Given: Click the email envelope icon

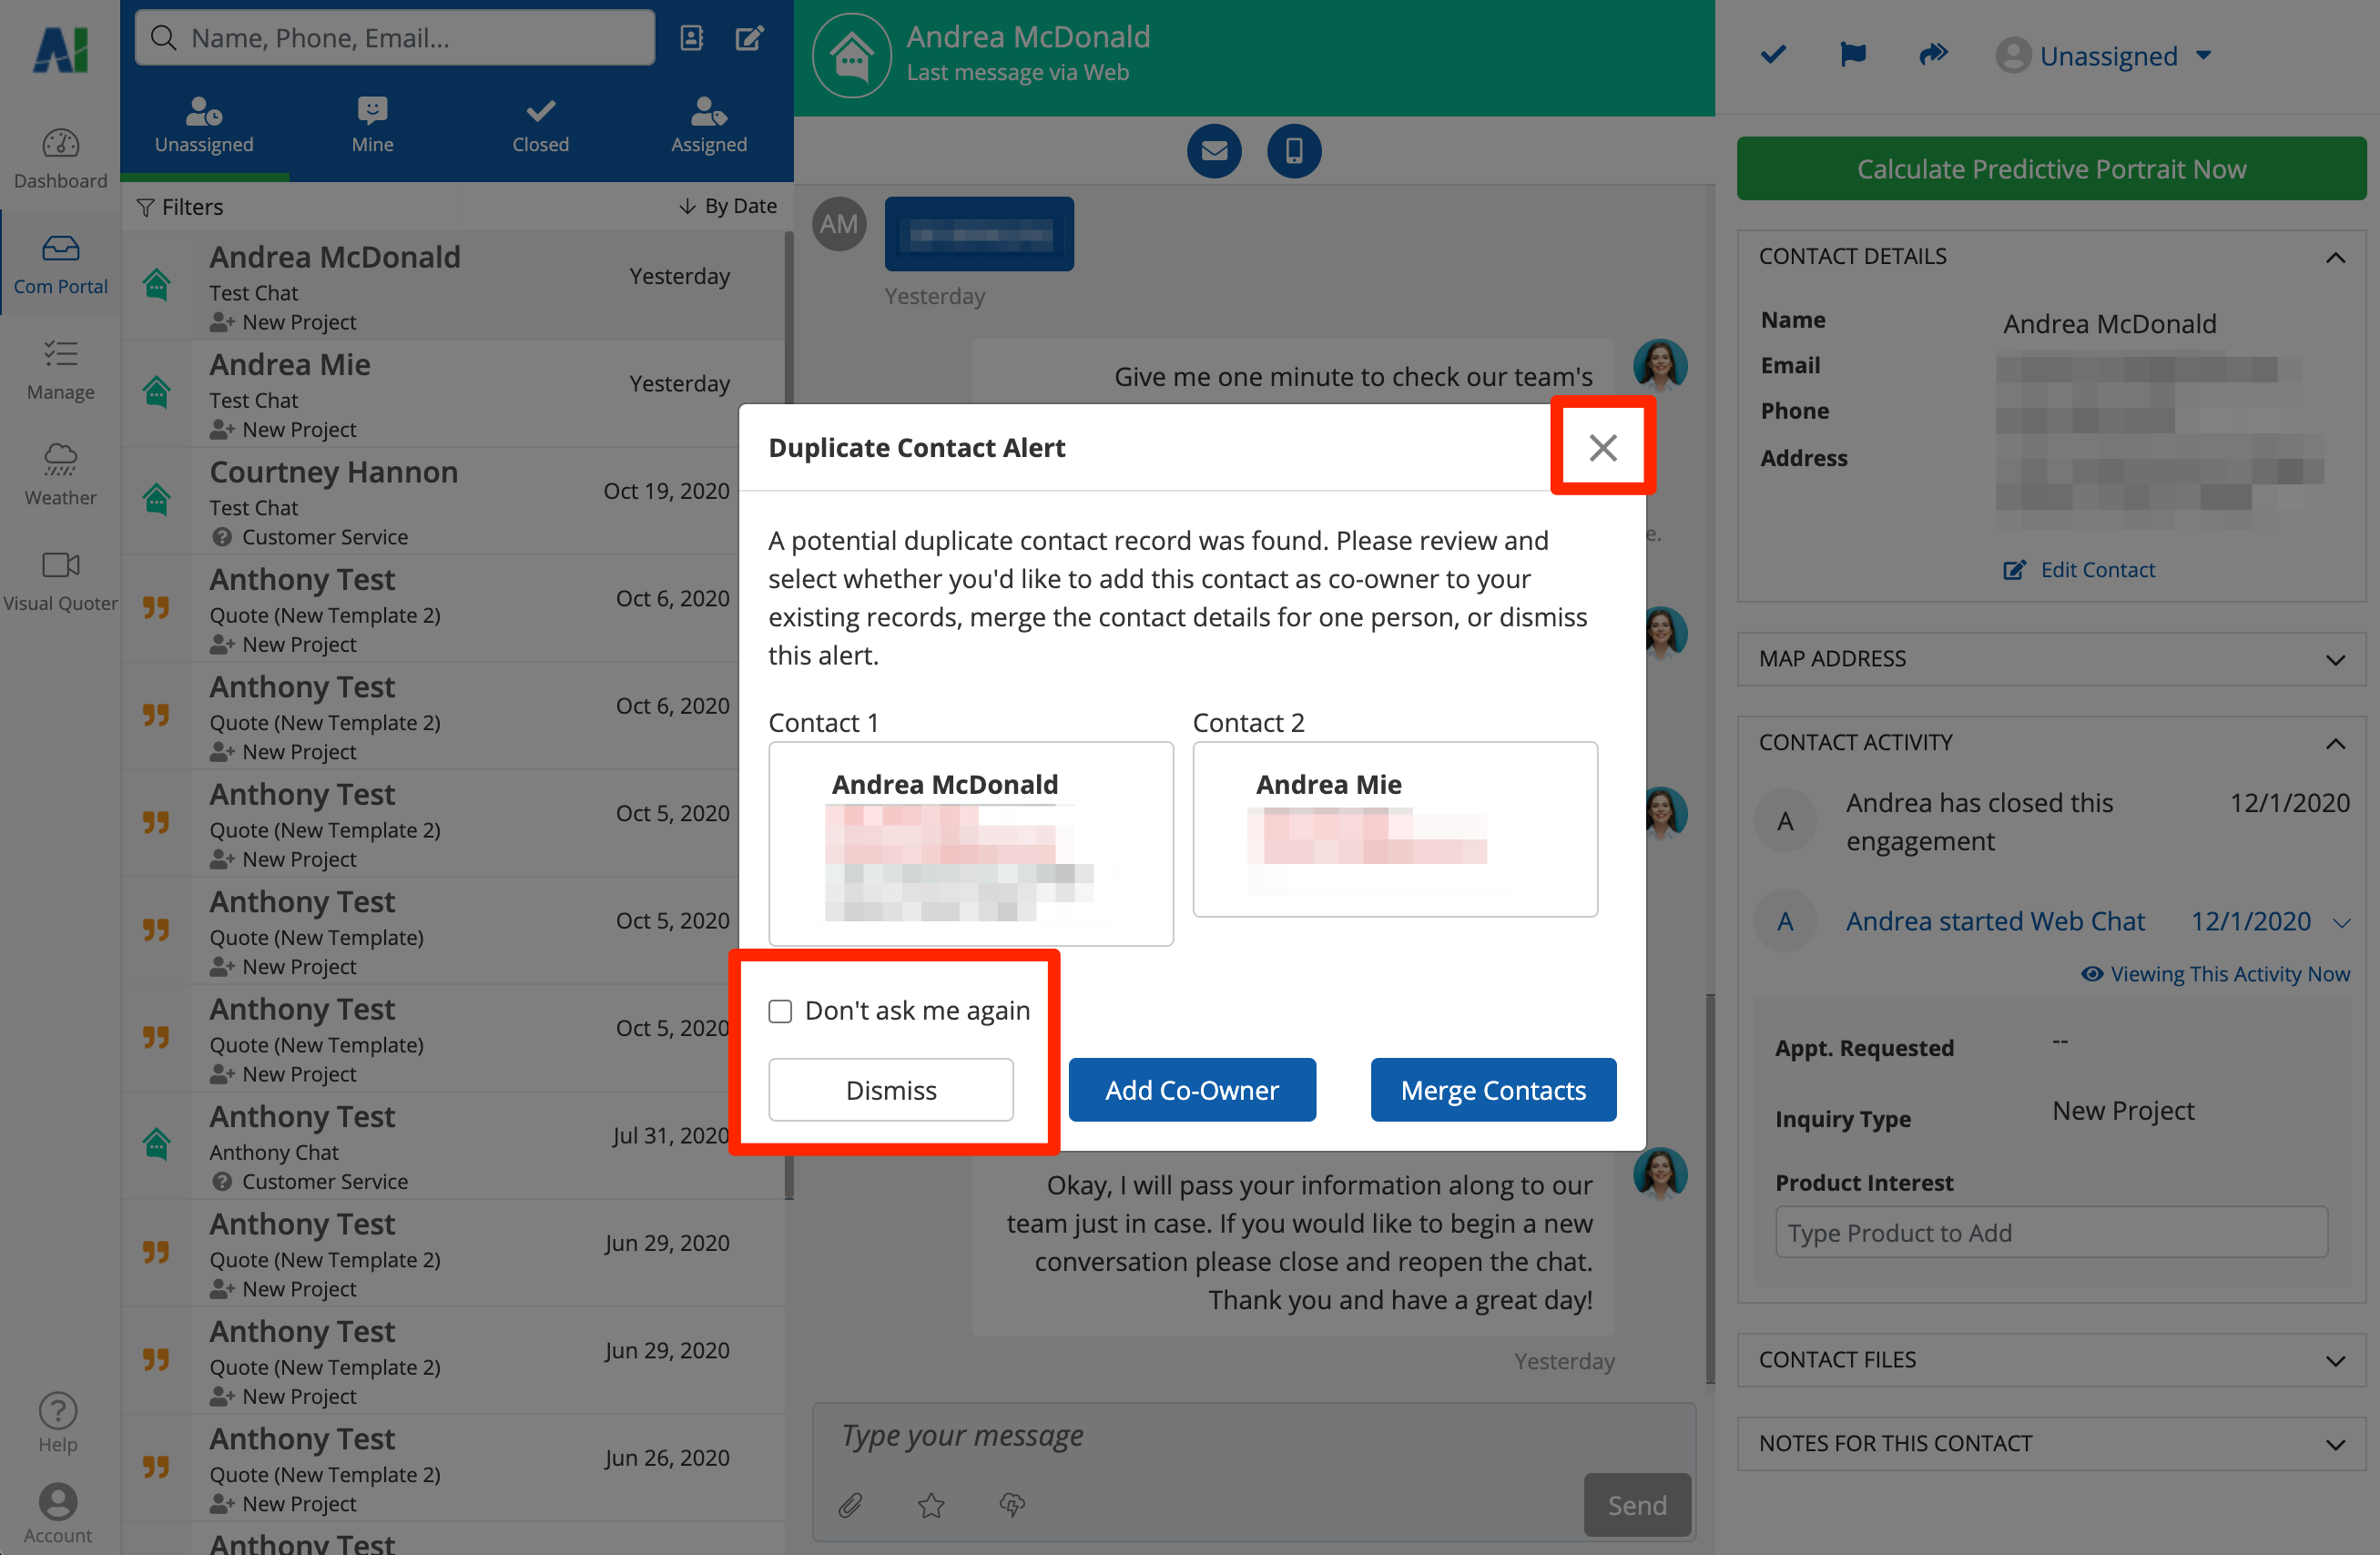Looking at the screenshot, I should coord(1214,151).
